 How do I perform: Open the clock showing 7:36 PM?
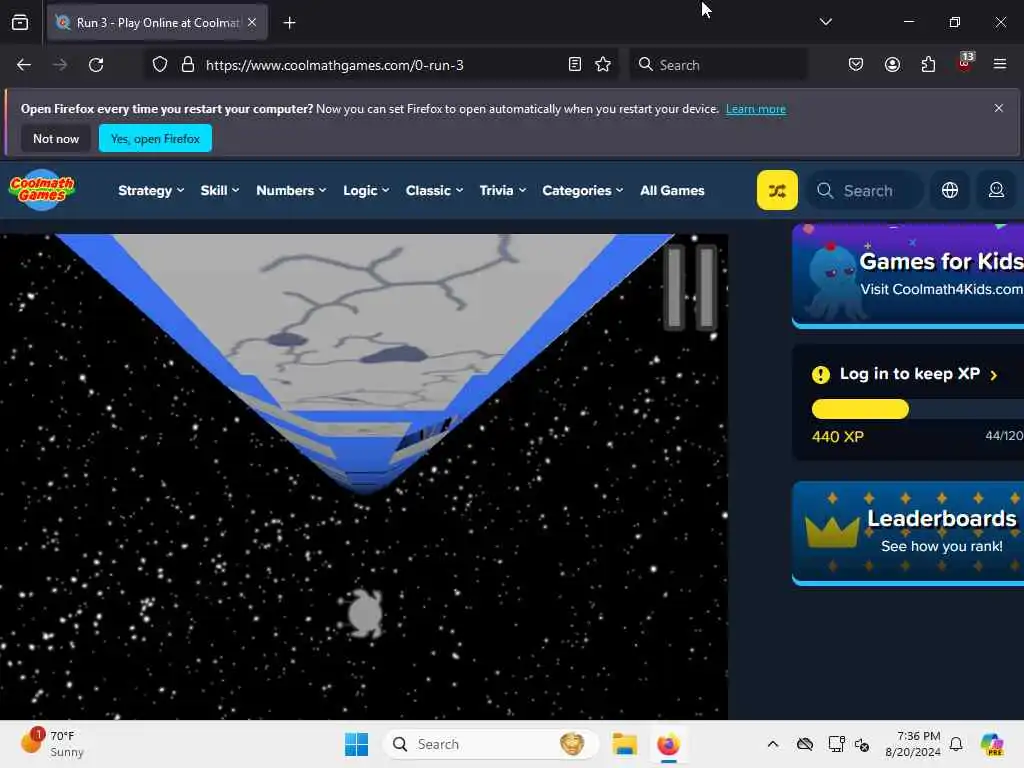(913, 744)
